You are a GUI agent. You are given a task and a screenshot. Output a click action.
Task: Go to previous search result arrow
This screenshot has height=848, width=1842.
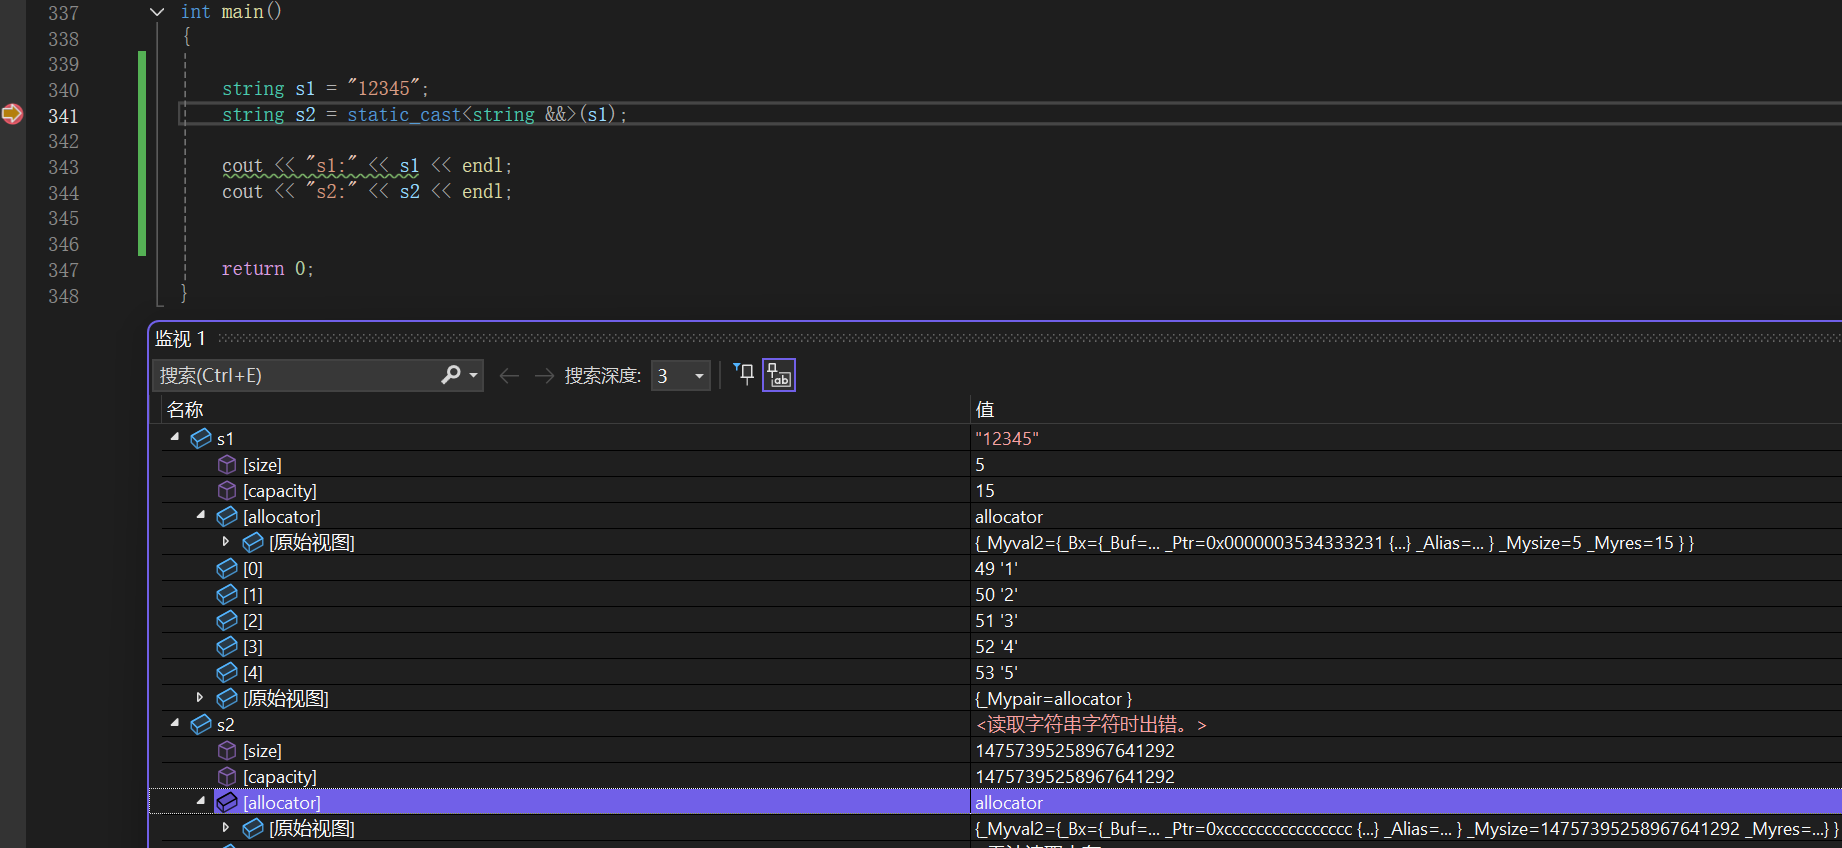point(509,376)
